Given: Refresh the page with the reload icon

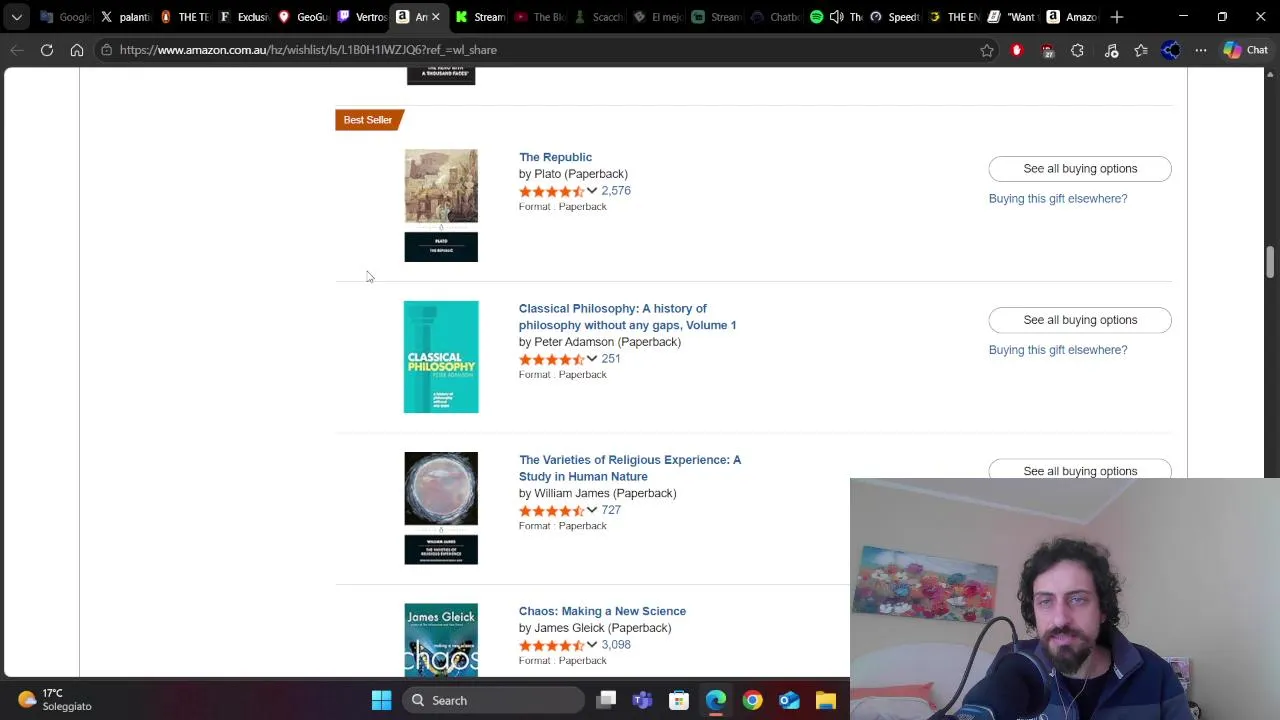Looking at the screenshot, I should (x=47, y=50).
